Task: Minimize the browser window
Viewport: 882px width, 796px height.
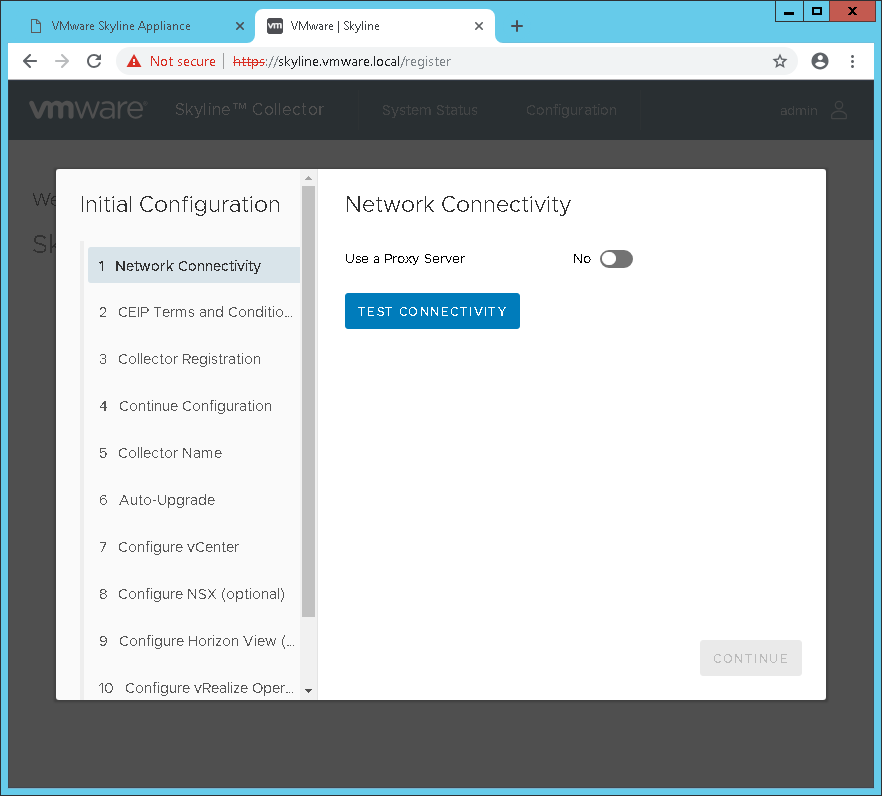Action: [x=789, y=11]
